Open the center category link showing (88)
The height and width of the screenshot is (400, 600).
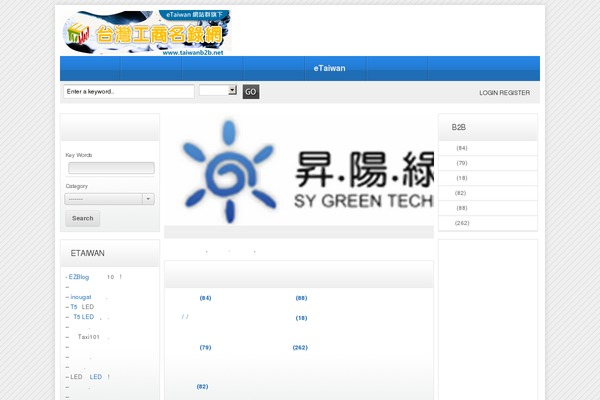tap(302, 298)
